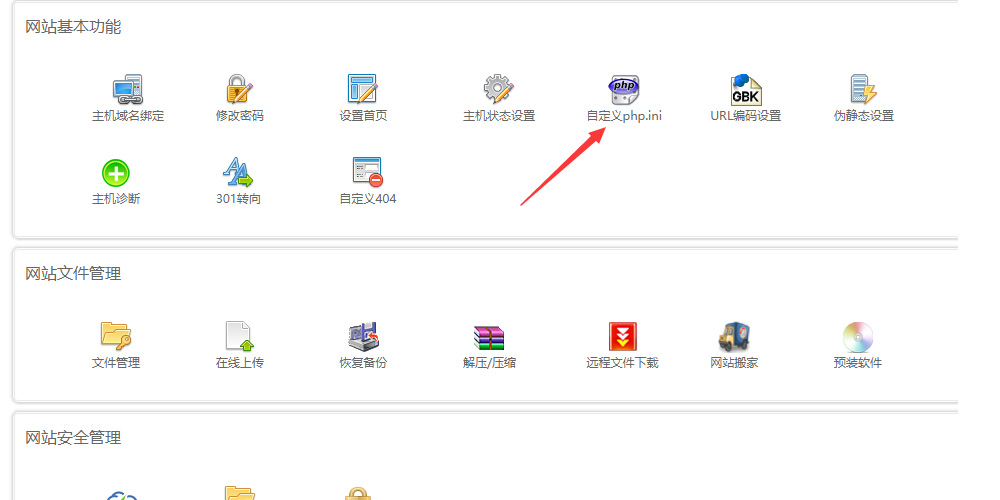The width and height of the screenshot is (1000, 500).
Task: Click the 修改密码 padlock icon
Action: pyautogui.click(x=239, y=90)
